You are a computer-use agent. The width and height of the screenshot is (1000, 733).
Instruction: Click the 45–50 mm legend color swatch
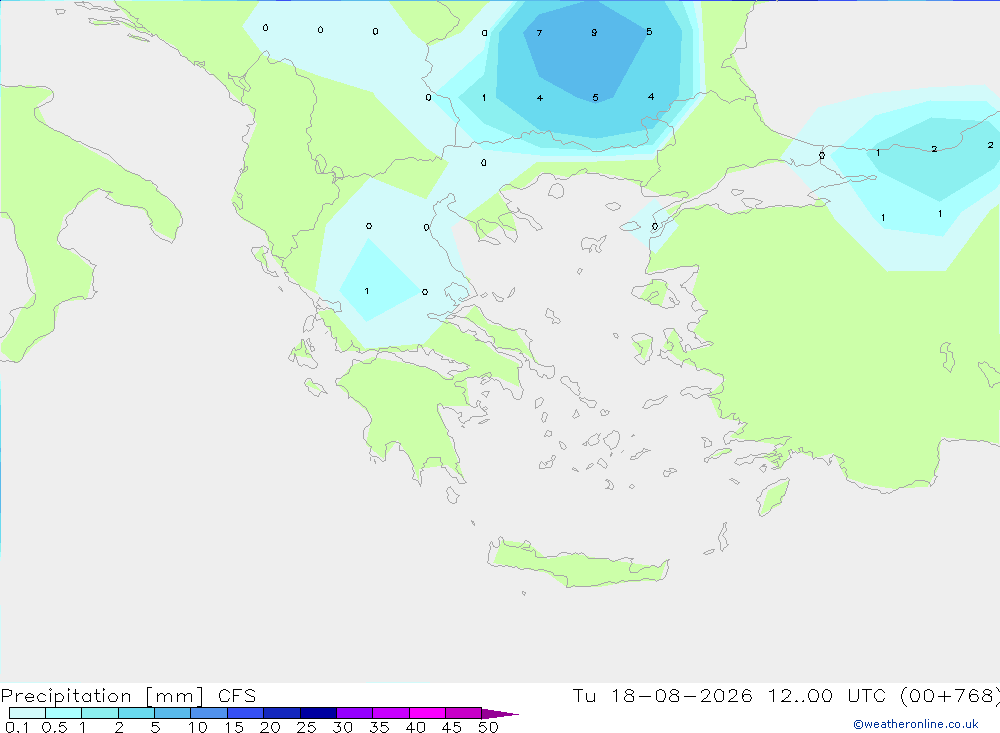[x=464, y=713]
